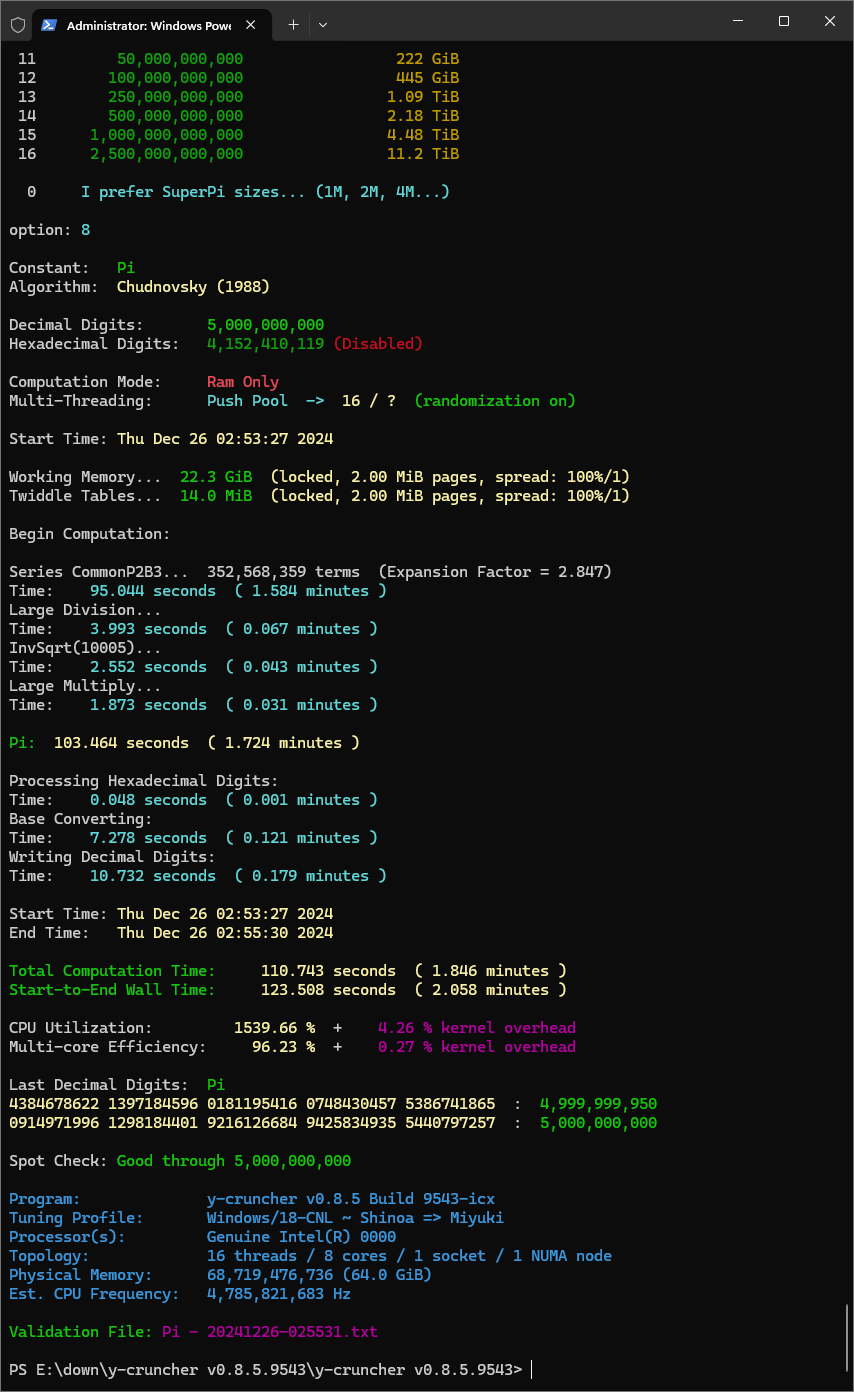Click topology '16 threads / 8 cores' line
854x1392 pixels.
point(409,1256)
